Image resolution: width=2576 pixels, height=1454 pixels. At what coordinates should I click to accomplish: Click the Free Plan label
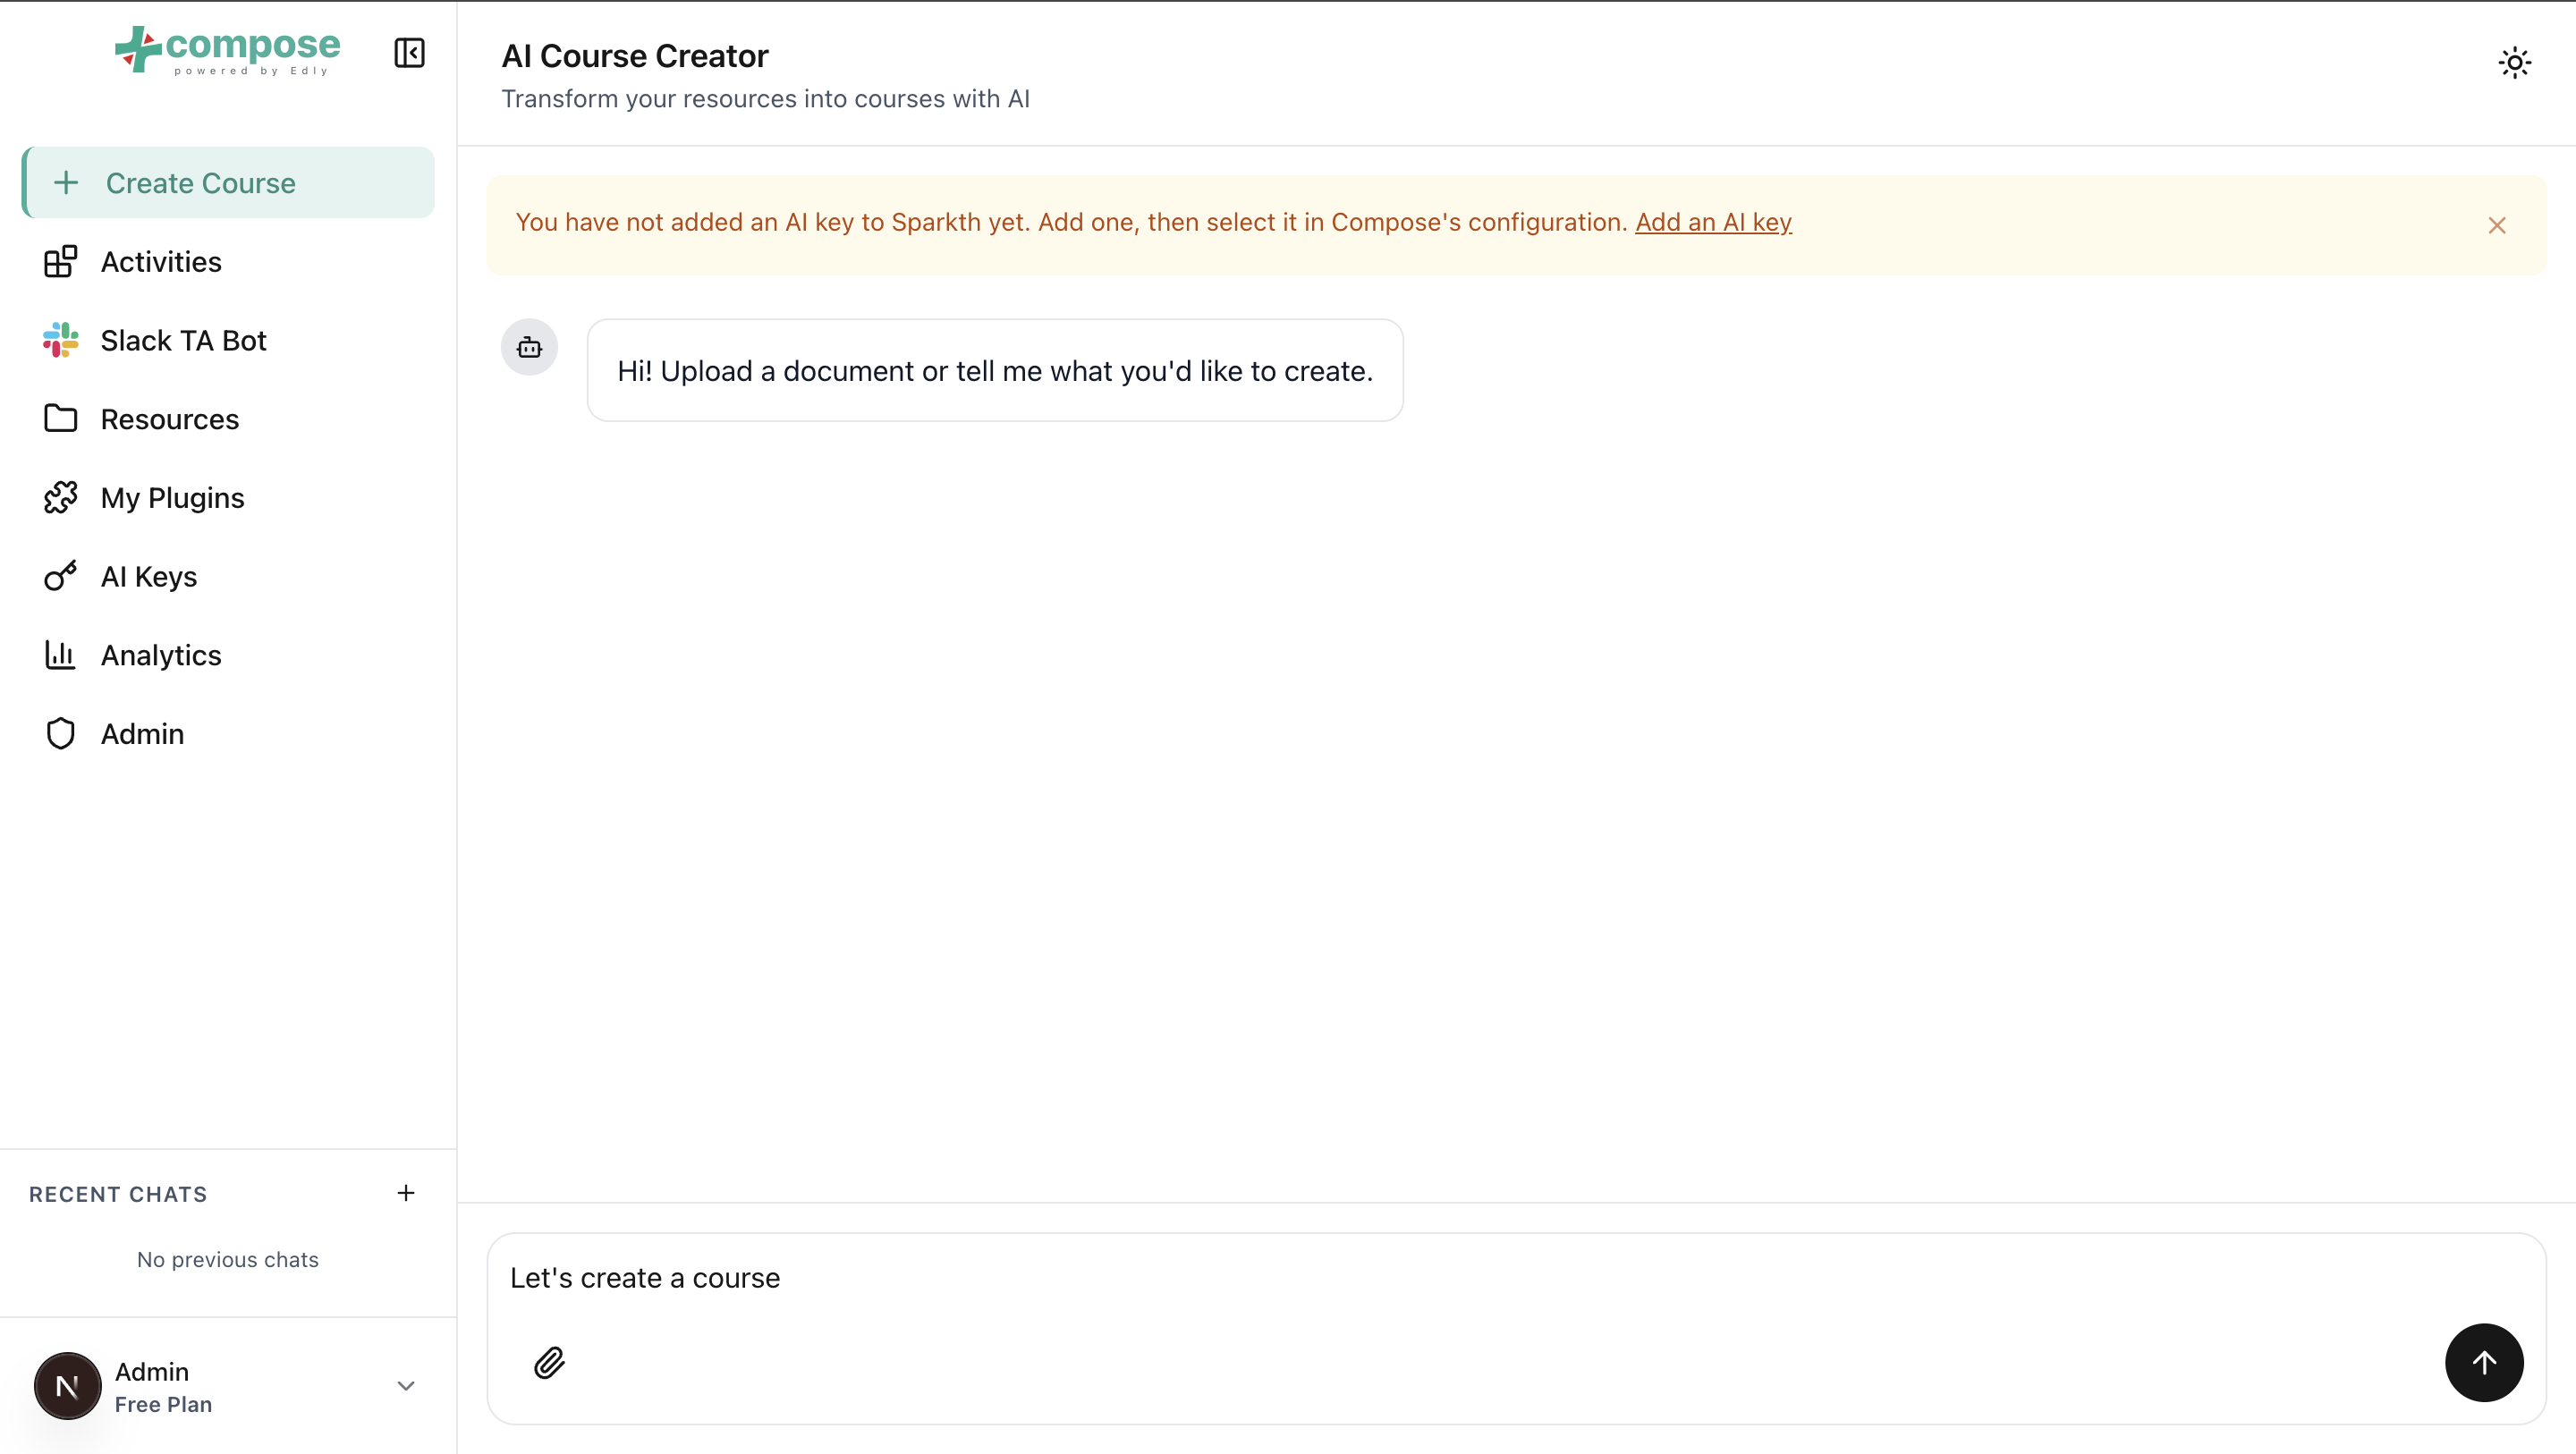(163, 1404)
